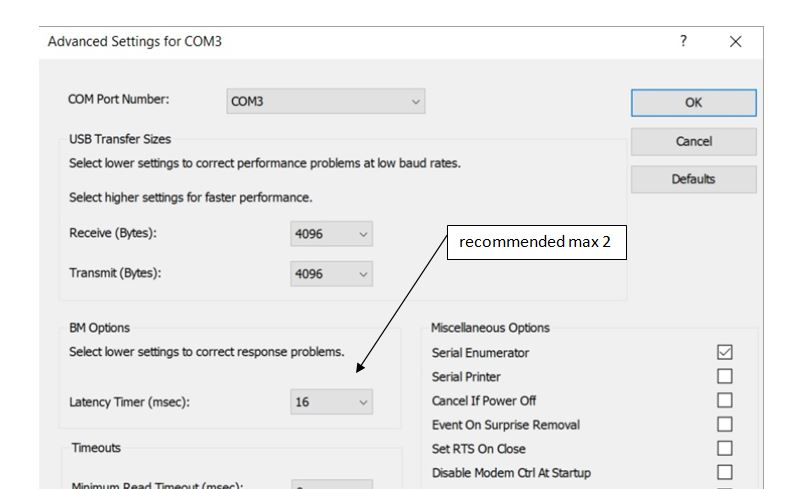This screenshot has width=791, height=489.
Task: Open the COM Port Number dropdown
Action: pyautogui.click(x=327, y=101)
